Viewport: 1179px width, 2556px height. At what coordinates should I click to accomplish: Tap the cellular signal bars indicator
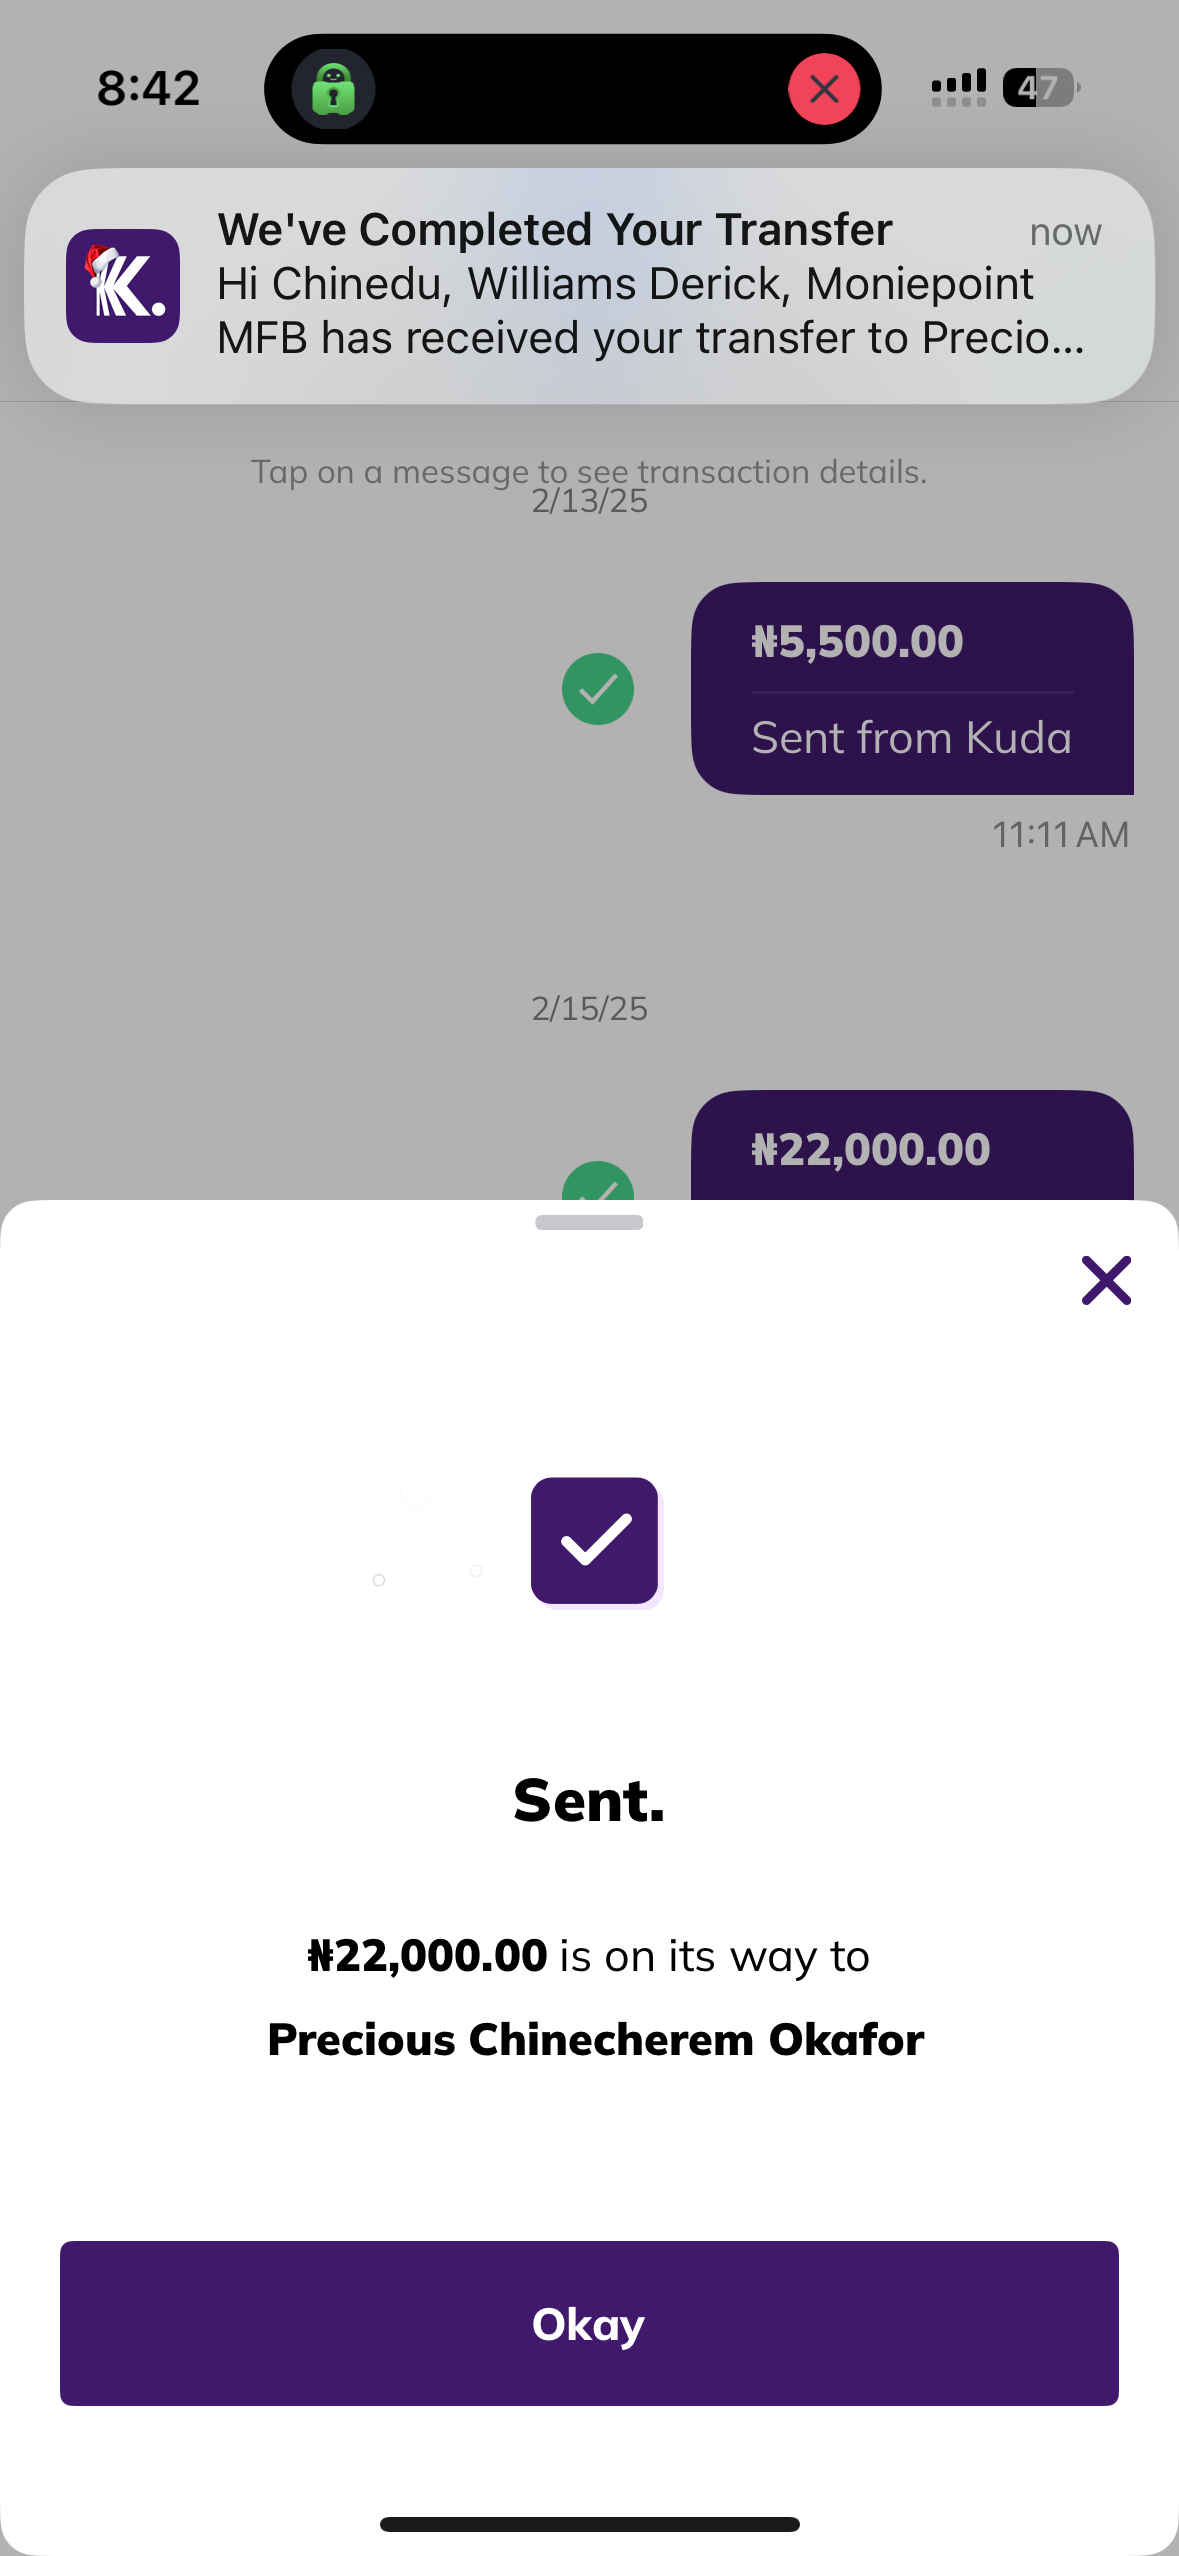coord(958,88)
